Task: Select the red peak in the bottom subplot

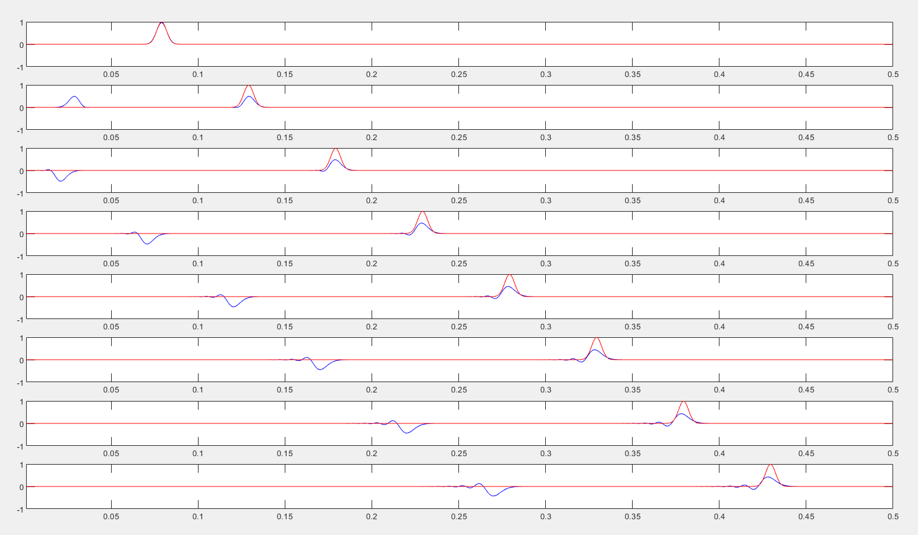Action: [770, 466]
